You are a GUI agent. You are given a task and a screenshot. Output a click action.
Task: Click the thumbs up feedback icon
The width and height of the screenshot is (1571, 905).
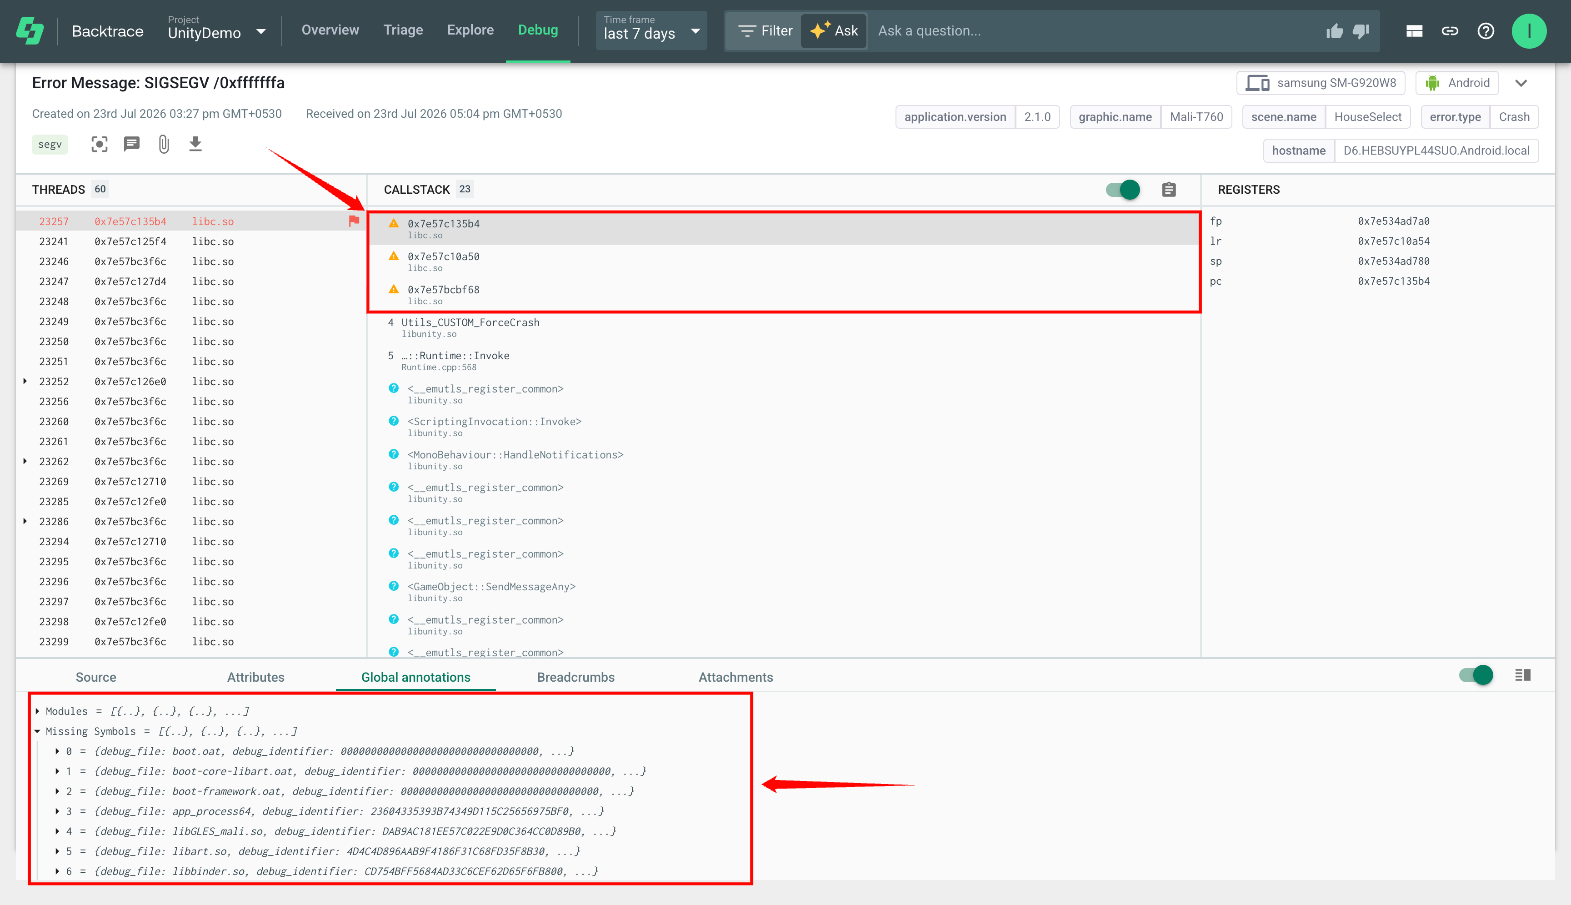(1334, 31)
